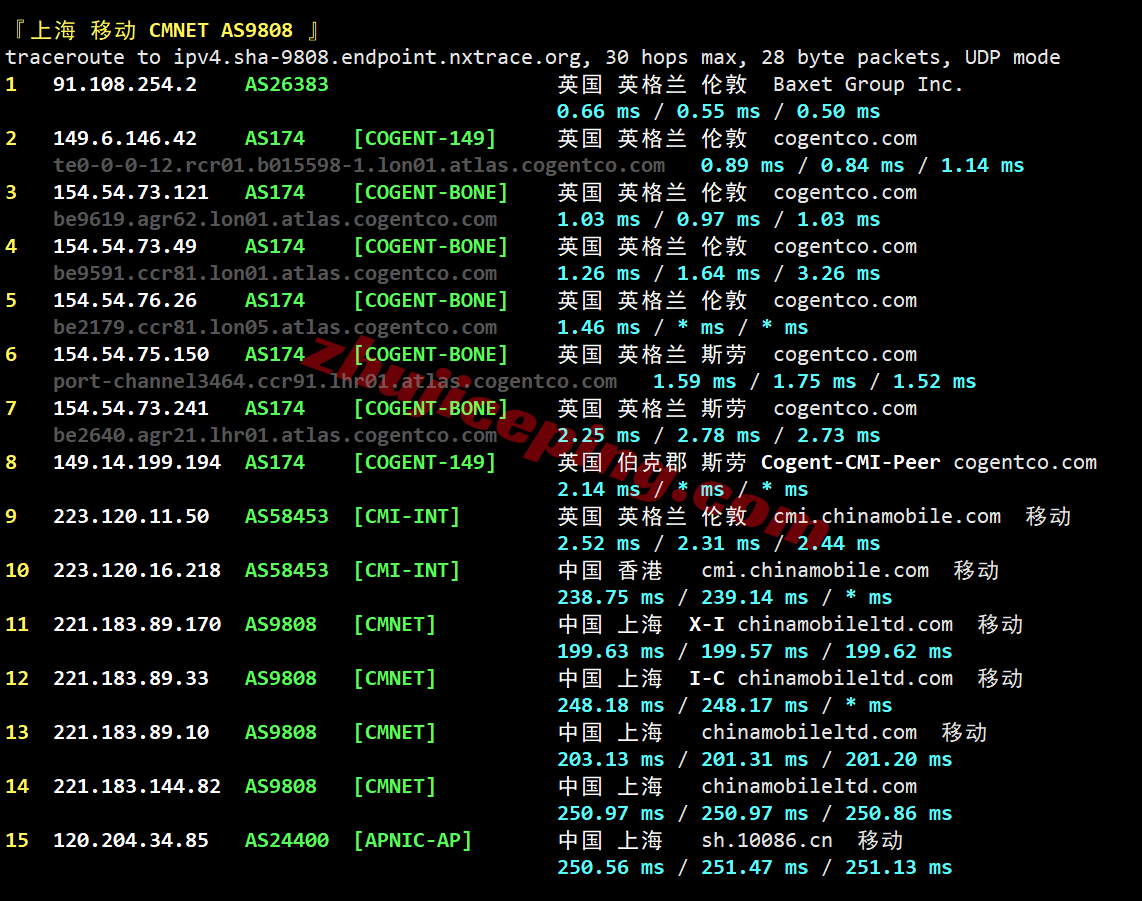Click IP address 221.183.89.33
This screenshot has width=1142, height=901.
130,677
